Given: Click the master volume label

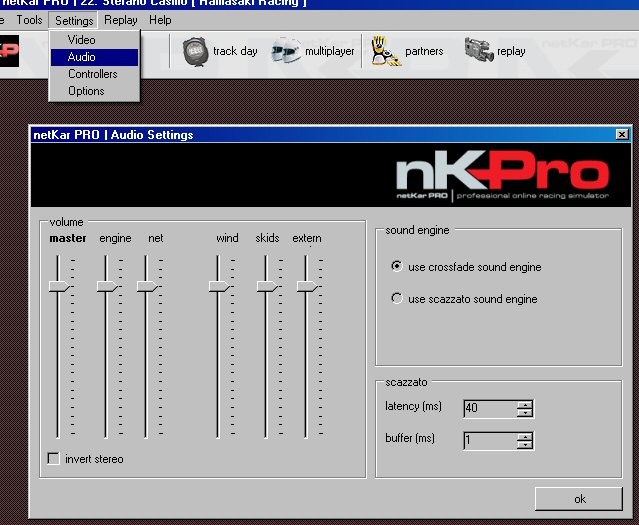Looking at the screenshot, I should pos(68,238).
